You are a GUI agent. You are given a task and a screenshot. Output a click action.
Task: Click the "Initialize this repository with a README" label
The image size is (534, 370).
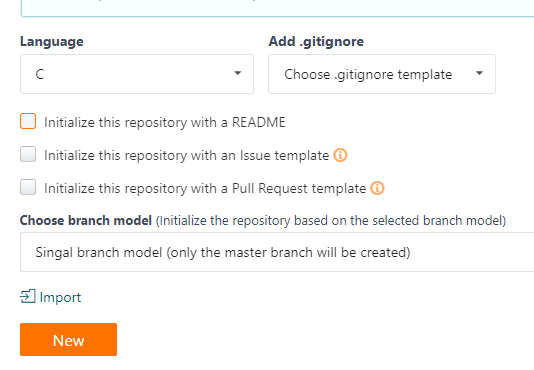[x=165, y=122]
